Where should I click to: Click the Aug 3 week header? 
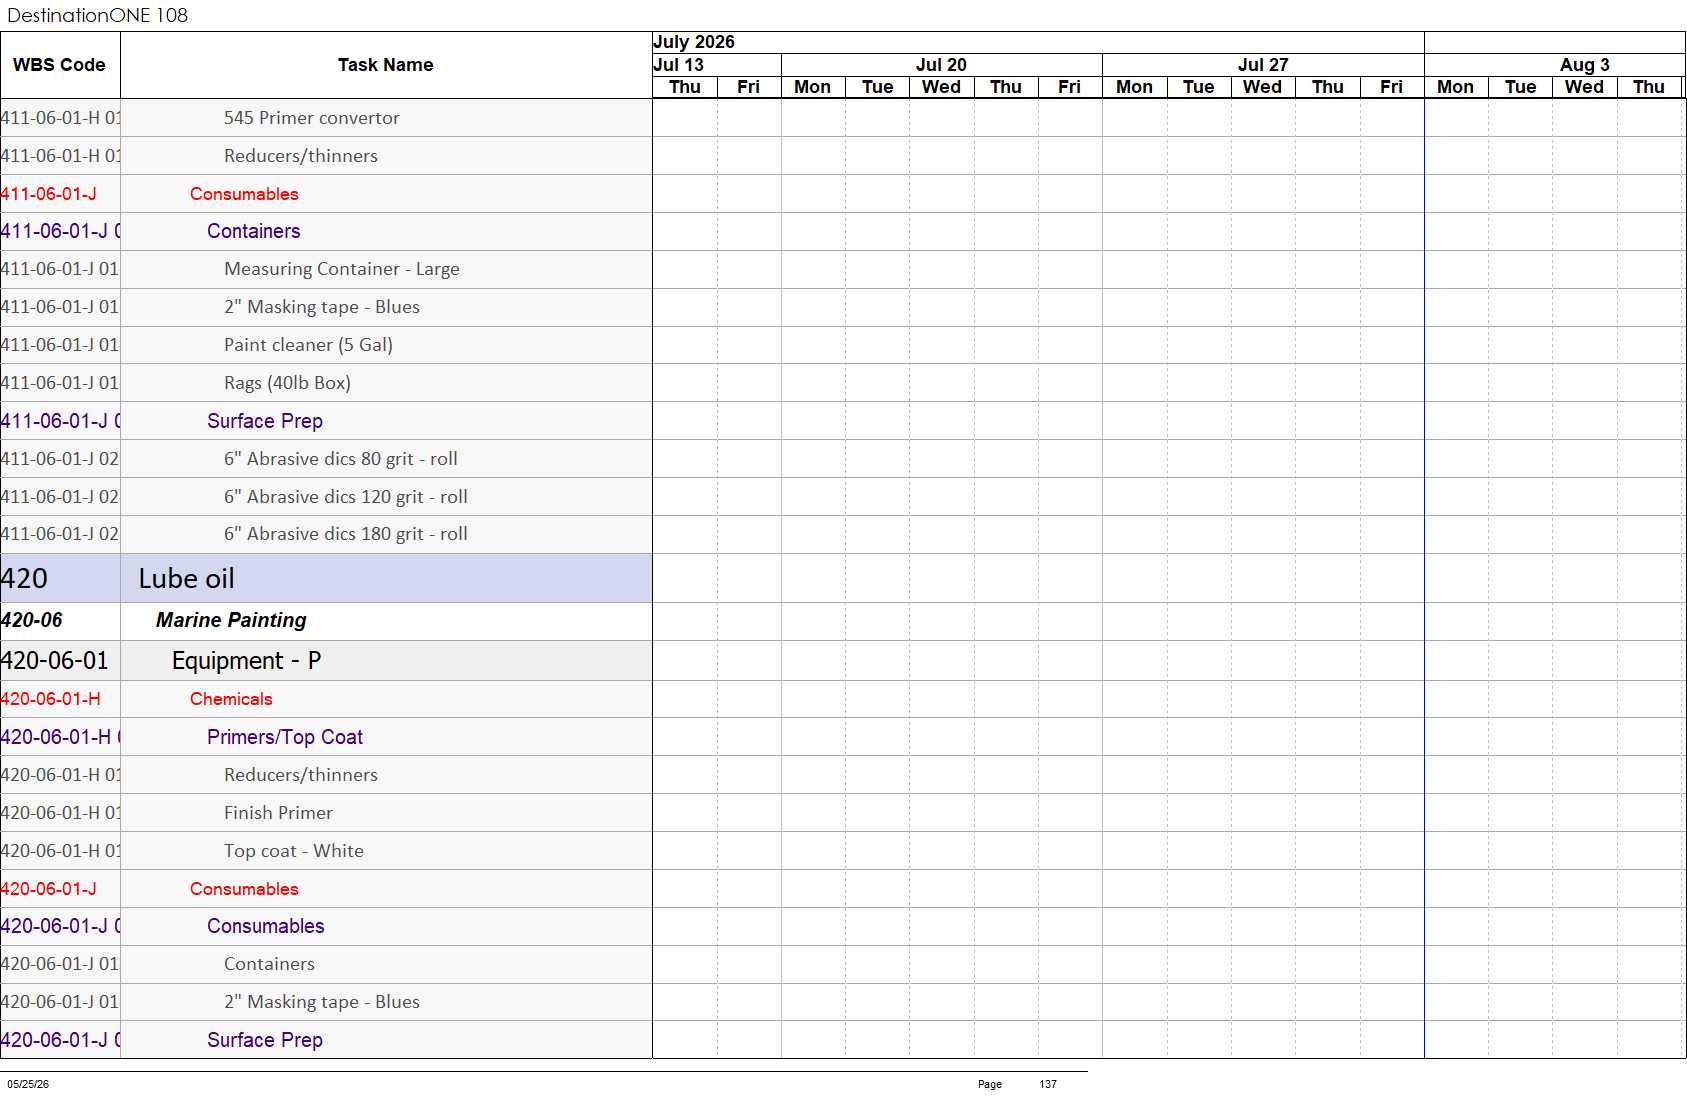(1555, 65)
